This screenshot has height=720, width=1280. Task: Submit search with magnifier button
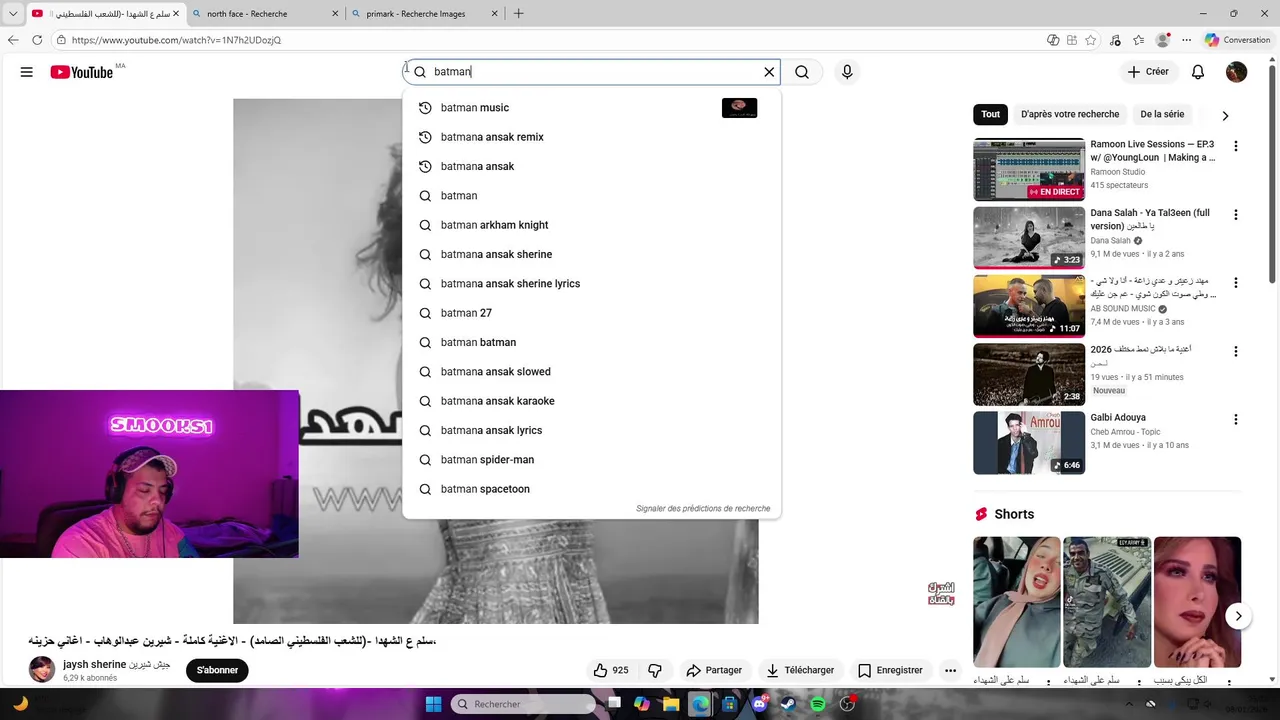(x=802, y=72)
